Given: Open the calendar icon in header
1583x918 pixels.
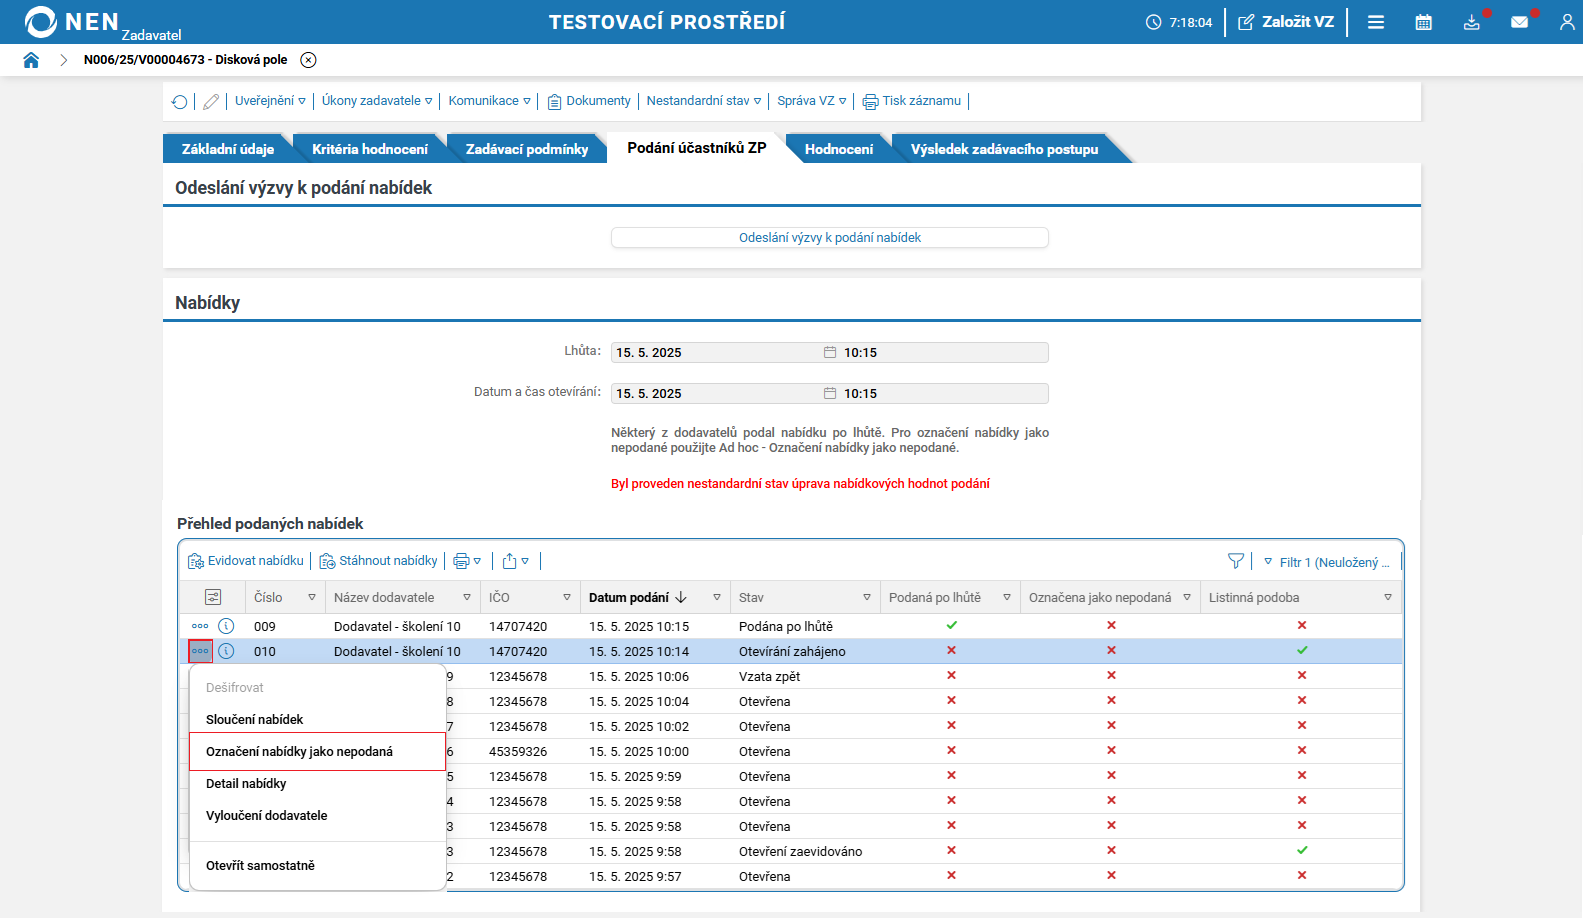Looking at the screenshot, I should coord(1423,22).
